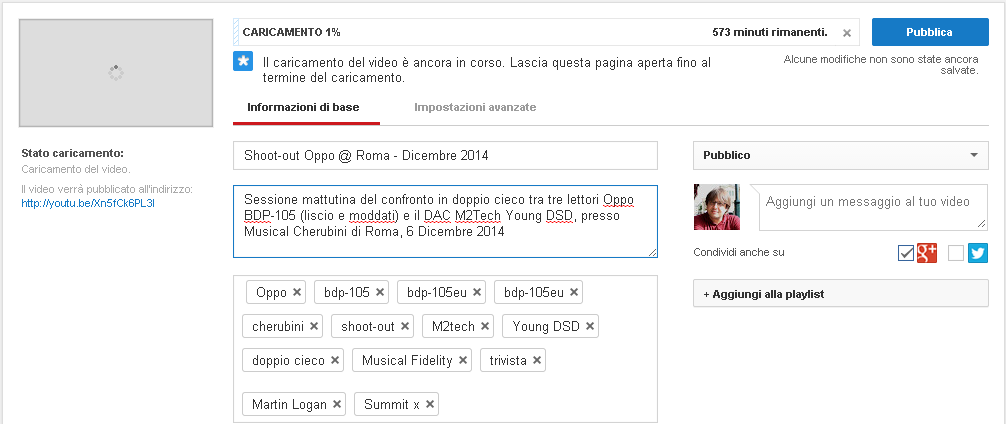
Task: Select Informazioni di base tab
Action: tap(303, 107)
